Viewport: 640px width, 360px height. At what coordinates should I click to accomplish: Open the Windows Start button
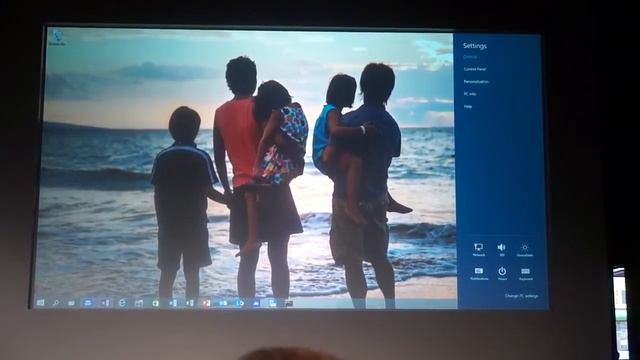point(40,302)
